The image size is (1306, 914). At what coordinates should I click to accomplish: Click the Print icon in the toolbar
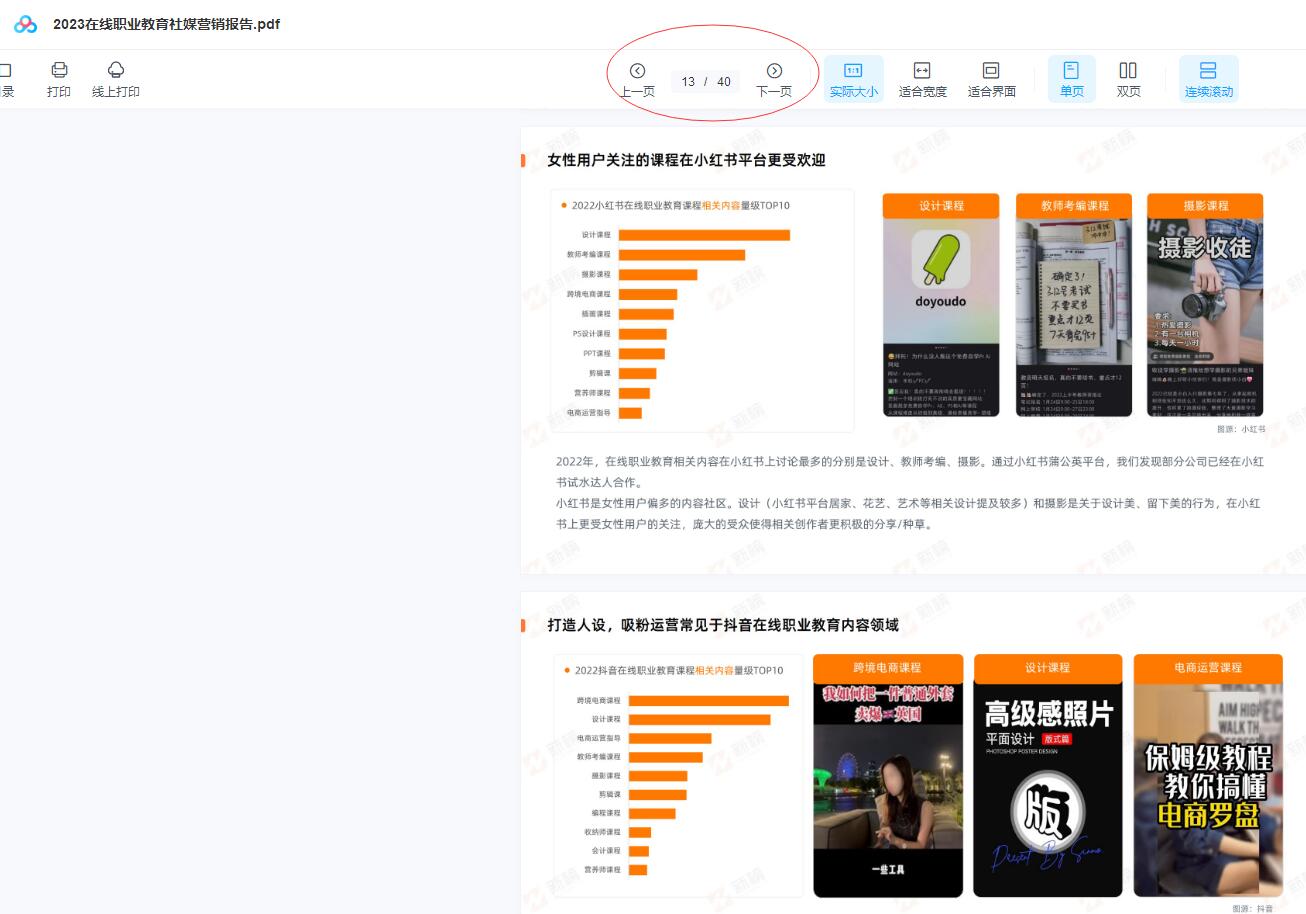coord(59,79)
